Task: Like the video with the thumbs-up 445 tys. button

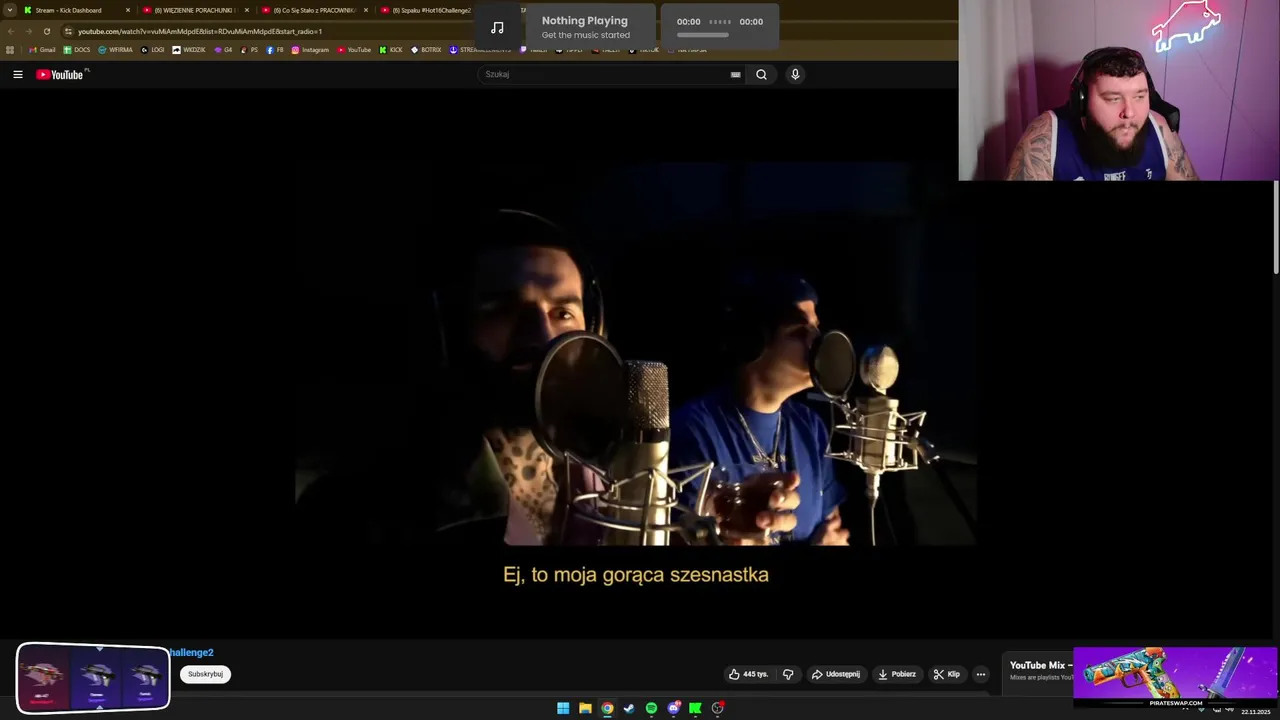Action: tap(748, 674)
